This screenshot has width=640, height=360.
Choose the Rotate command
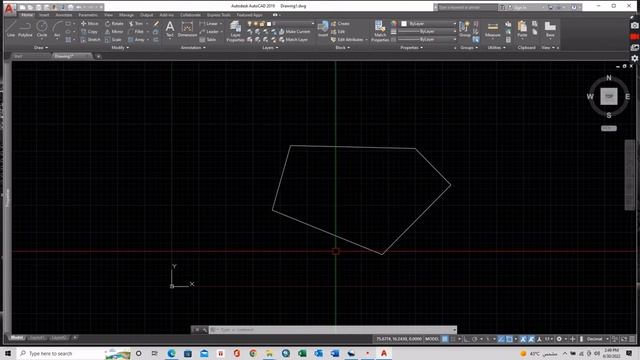114,24
